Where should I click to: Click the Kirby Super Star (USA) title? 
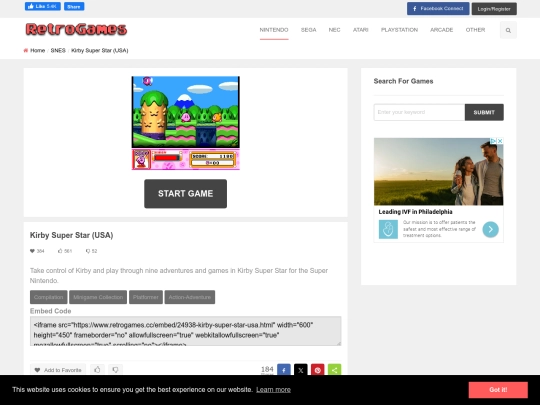(71, 235)
